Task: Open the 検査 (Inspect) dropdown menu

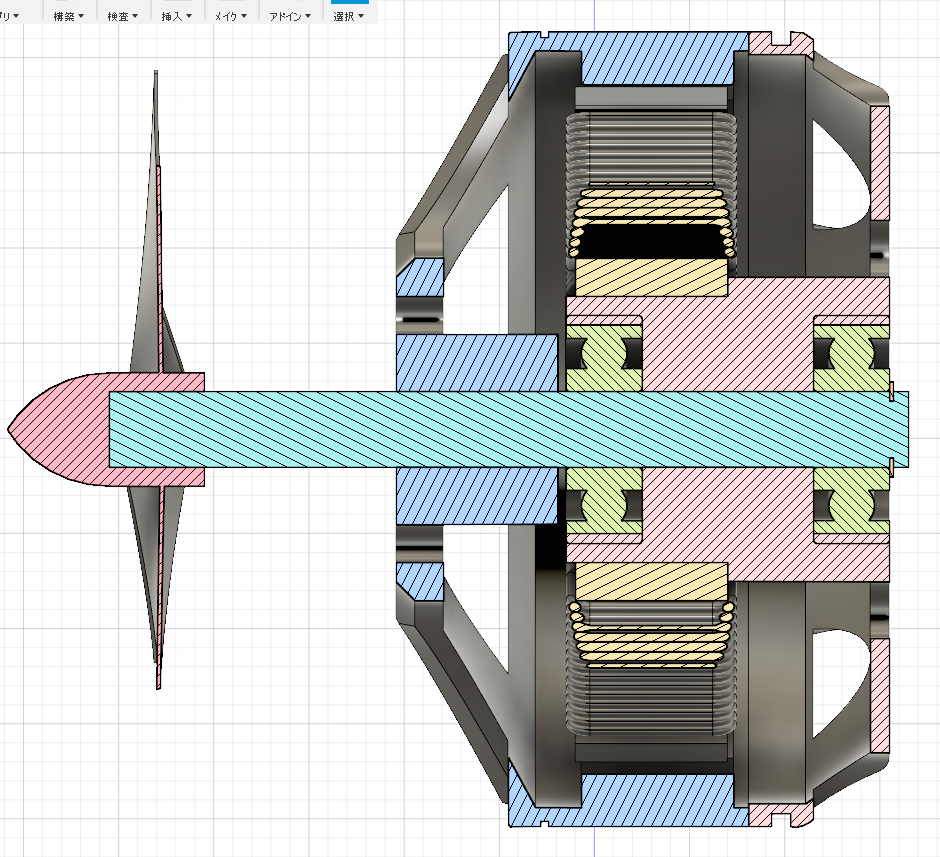Action: click(x=122, y=16)
